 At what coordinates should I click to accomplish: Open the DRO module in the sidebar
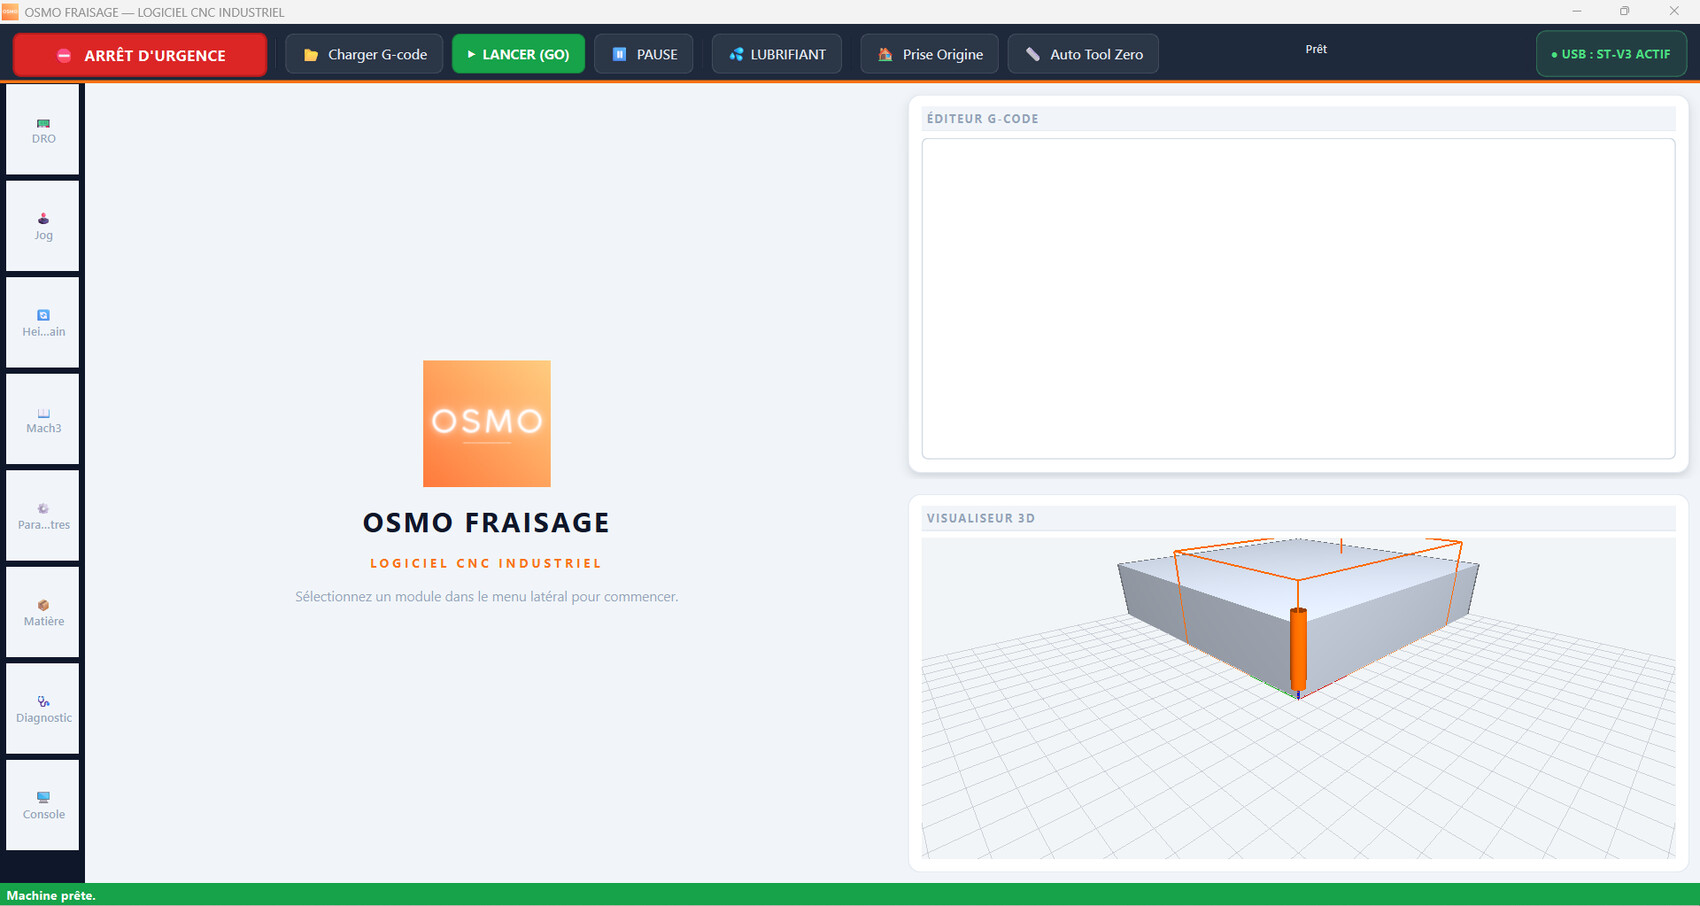tap(43, 129)
